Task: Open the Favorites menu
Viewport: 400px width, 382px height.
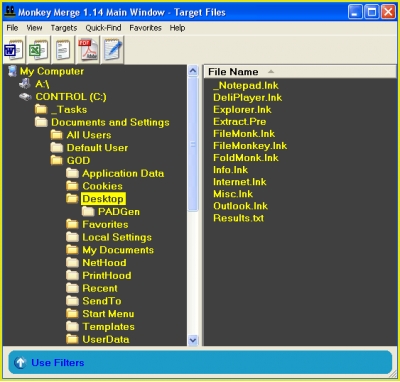Action: coord(145,28)
